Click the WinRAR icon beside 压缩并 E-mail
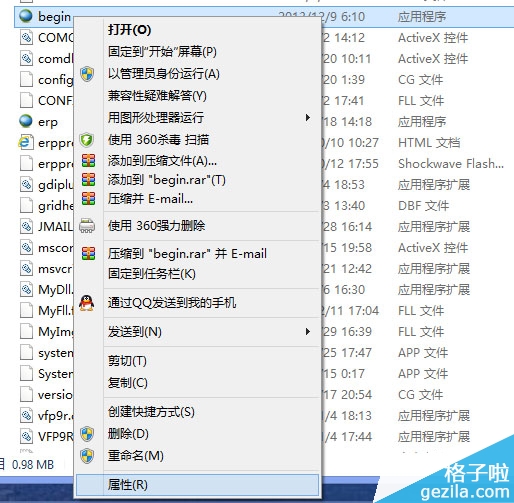 (x=88, y=199)
